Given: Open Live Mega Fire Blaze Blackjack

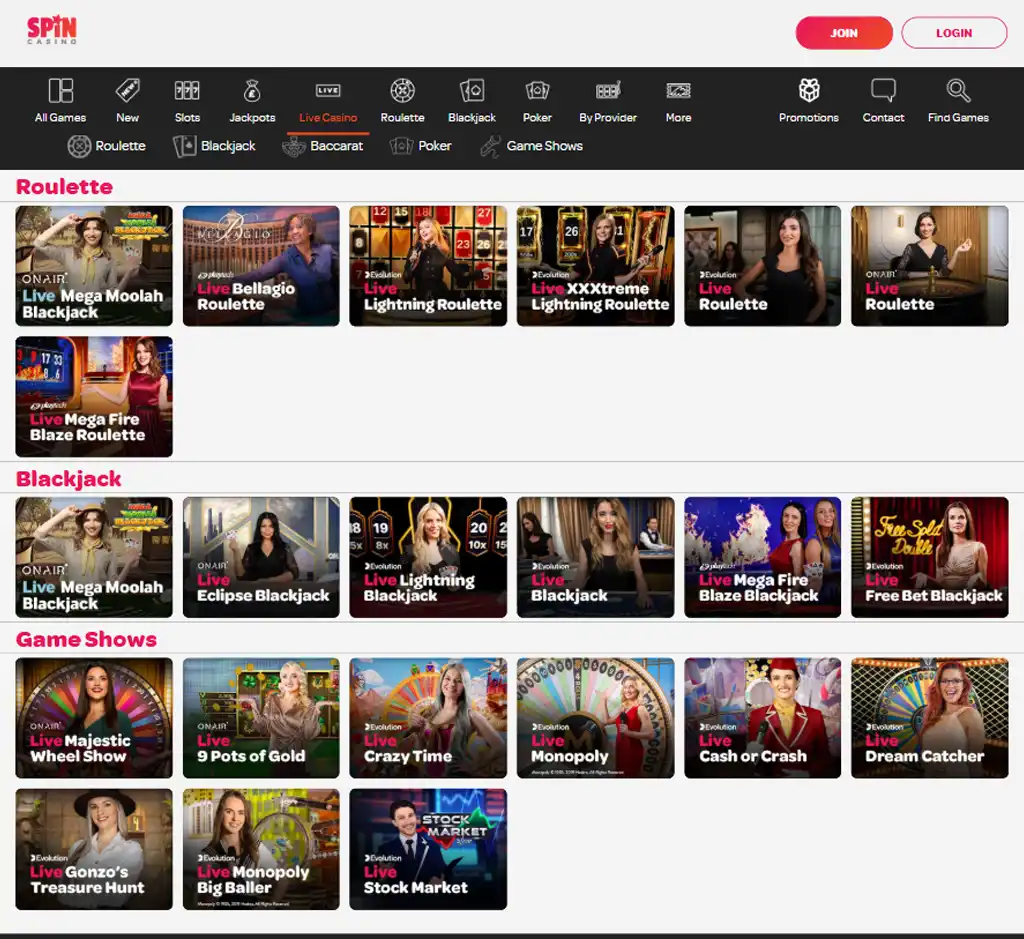Looking at the screenshot, I should coord(763,557).
